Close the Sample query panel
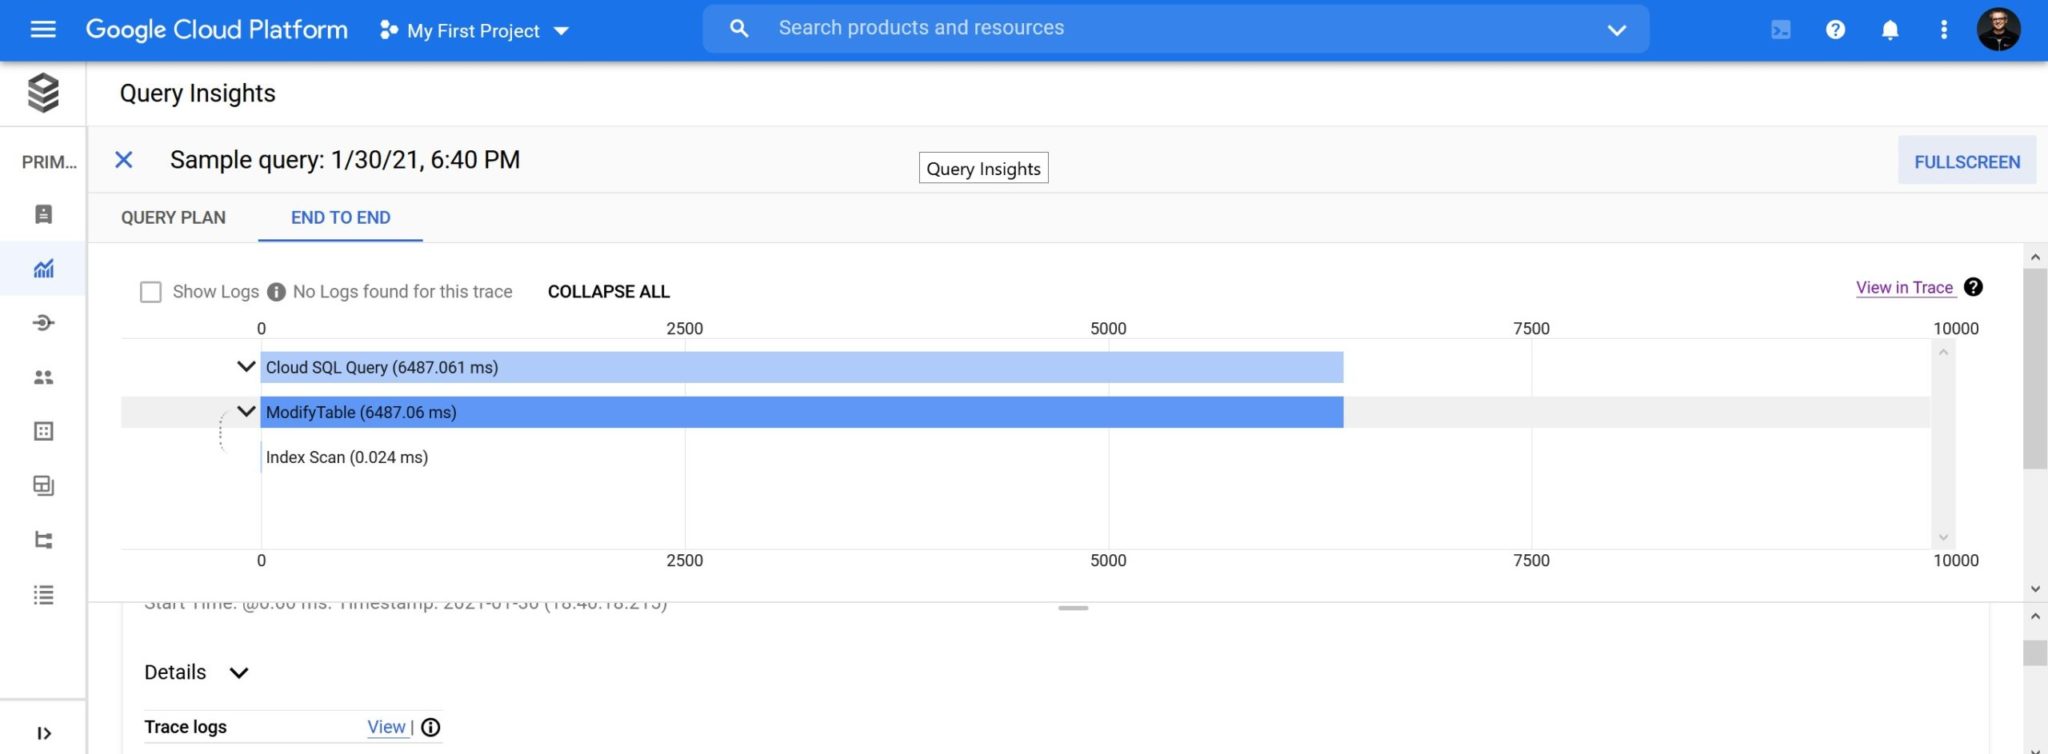2048x754 pixels. pos(124,160)
